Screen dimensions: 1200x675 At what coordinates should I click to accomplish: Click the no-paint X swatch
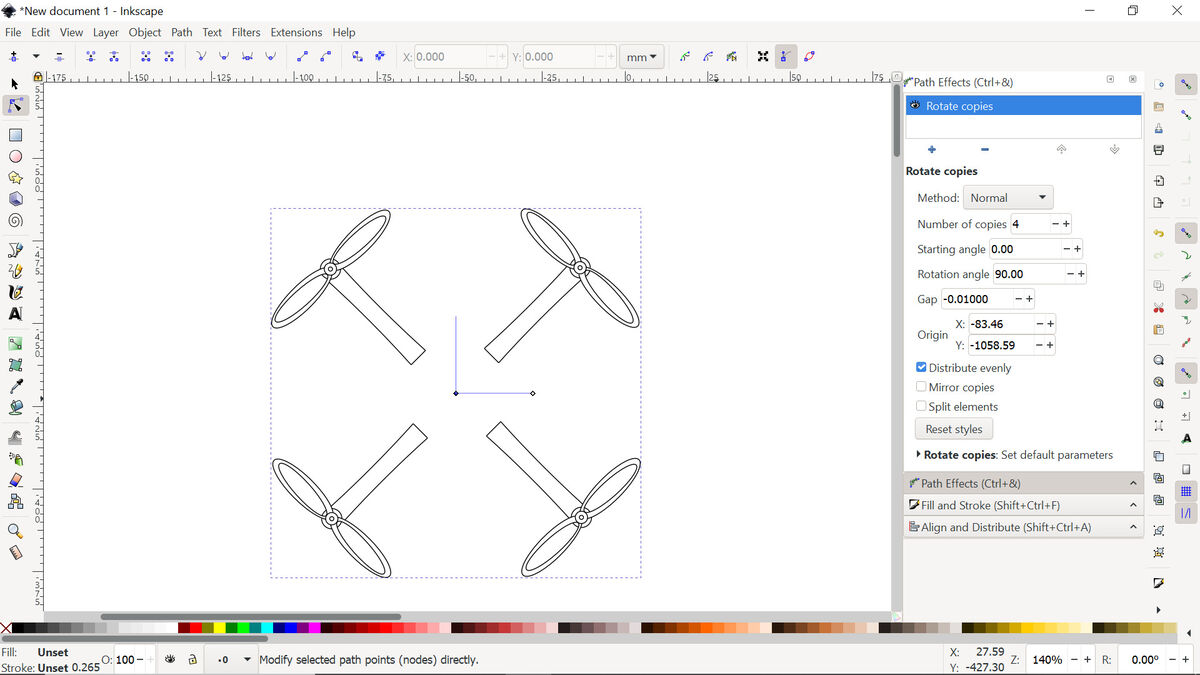pyautogui.click(x=6, y=628)
